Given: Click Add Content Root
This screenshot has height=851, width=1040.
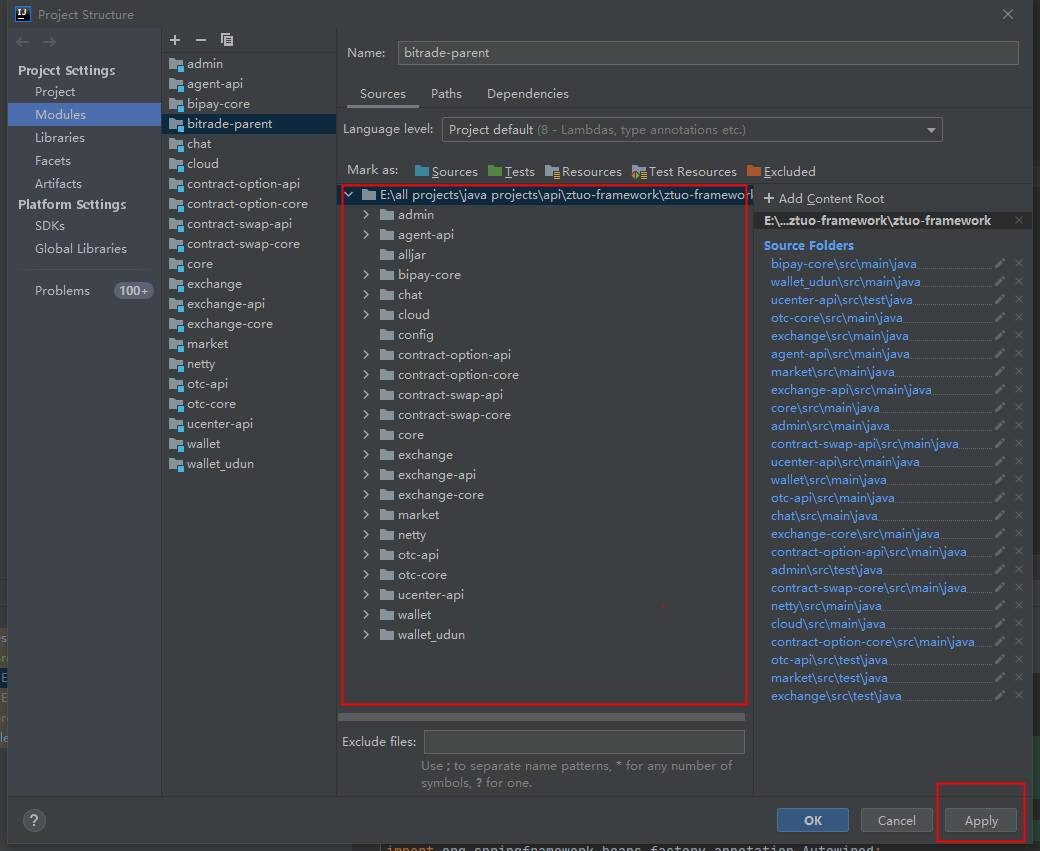Looking at the screenshot, I should click(x=824, y=198).
